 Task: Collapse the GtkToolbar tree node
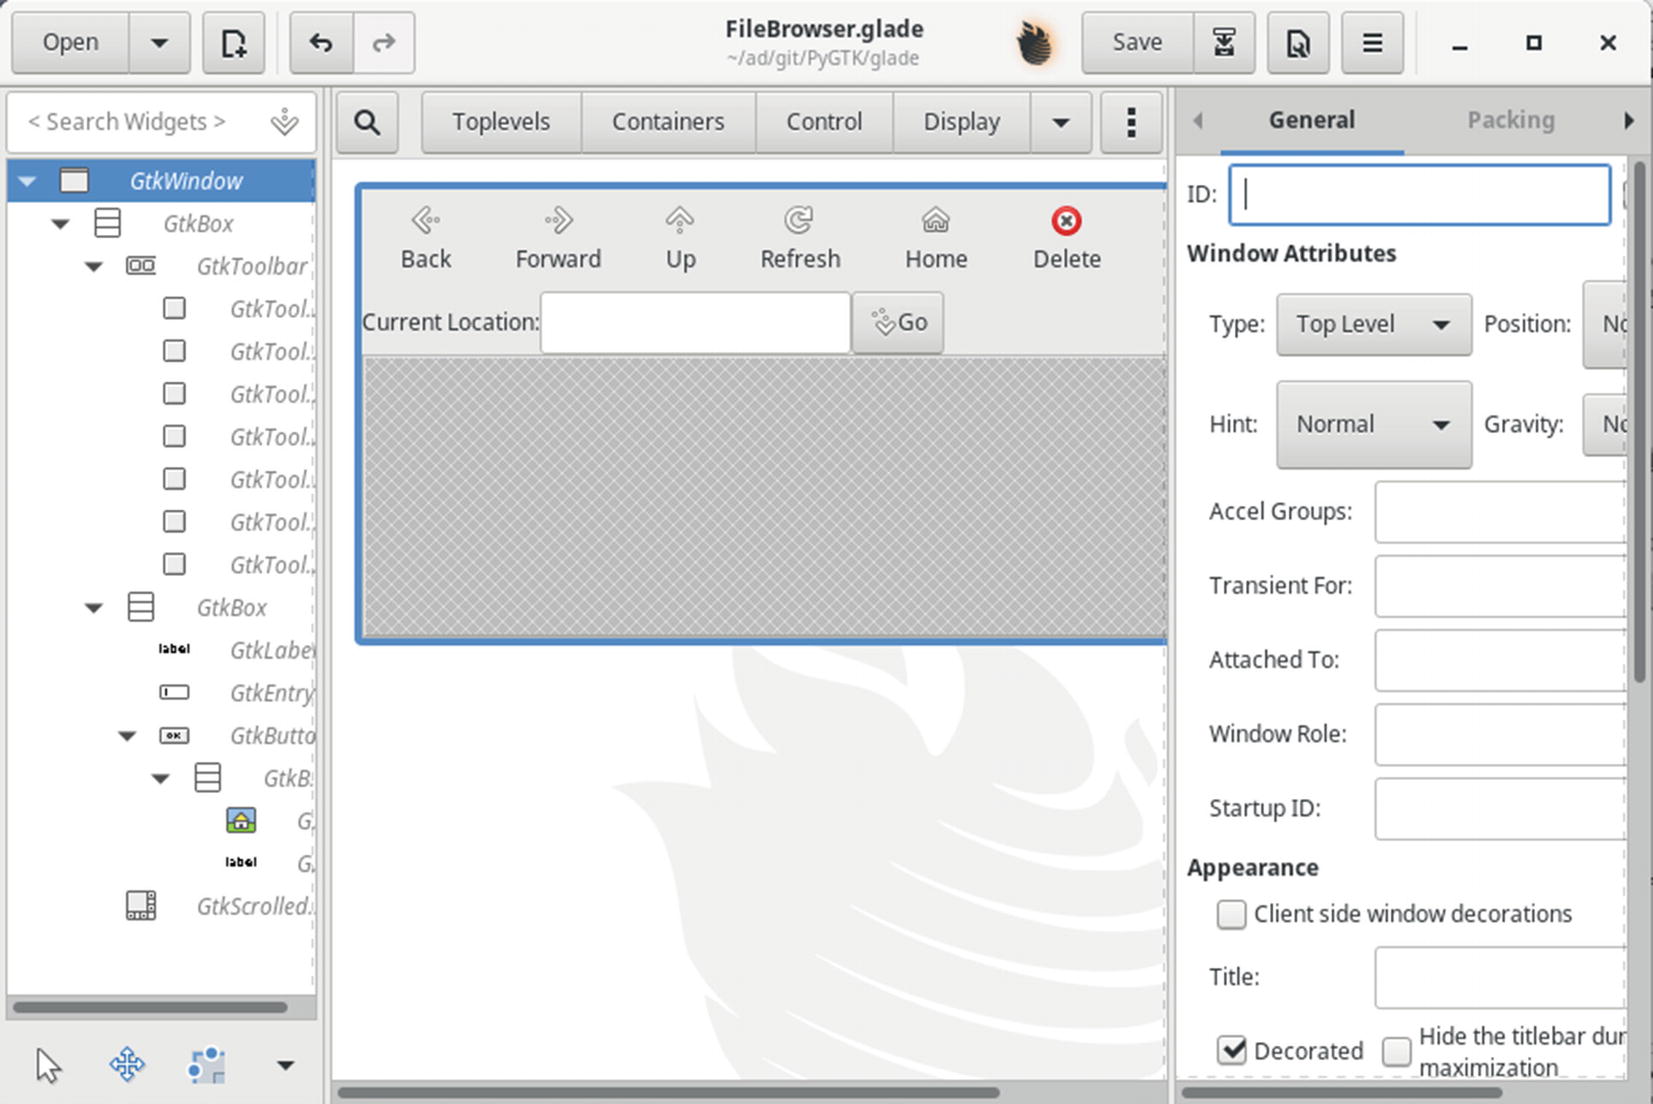click(x=94, y=267)
